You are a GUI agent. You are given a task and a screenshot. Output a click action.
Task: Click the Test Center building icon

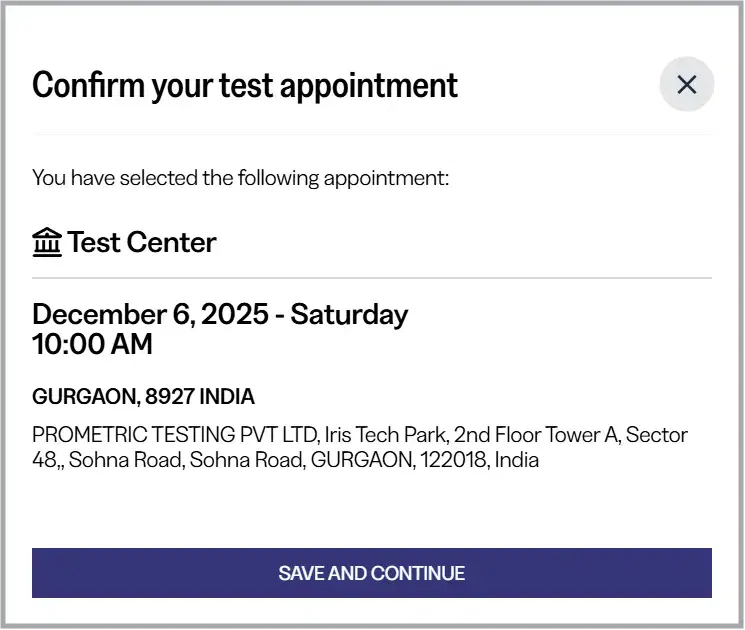coord(47,242)
